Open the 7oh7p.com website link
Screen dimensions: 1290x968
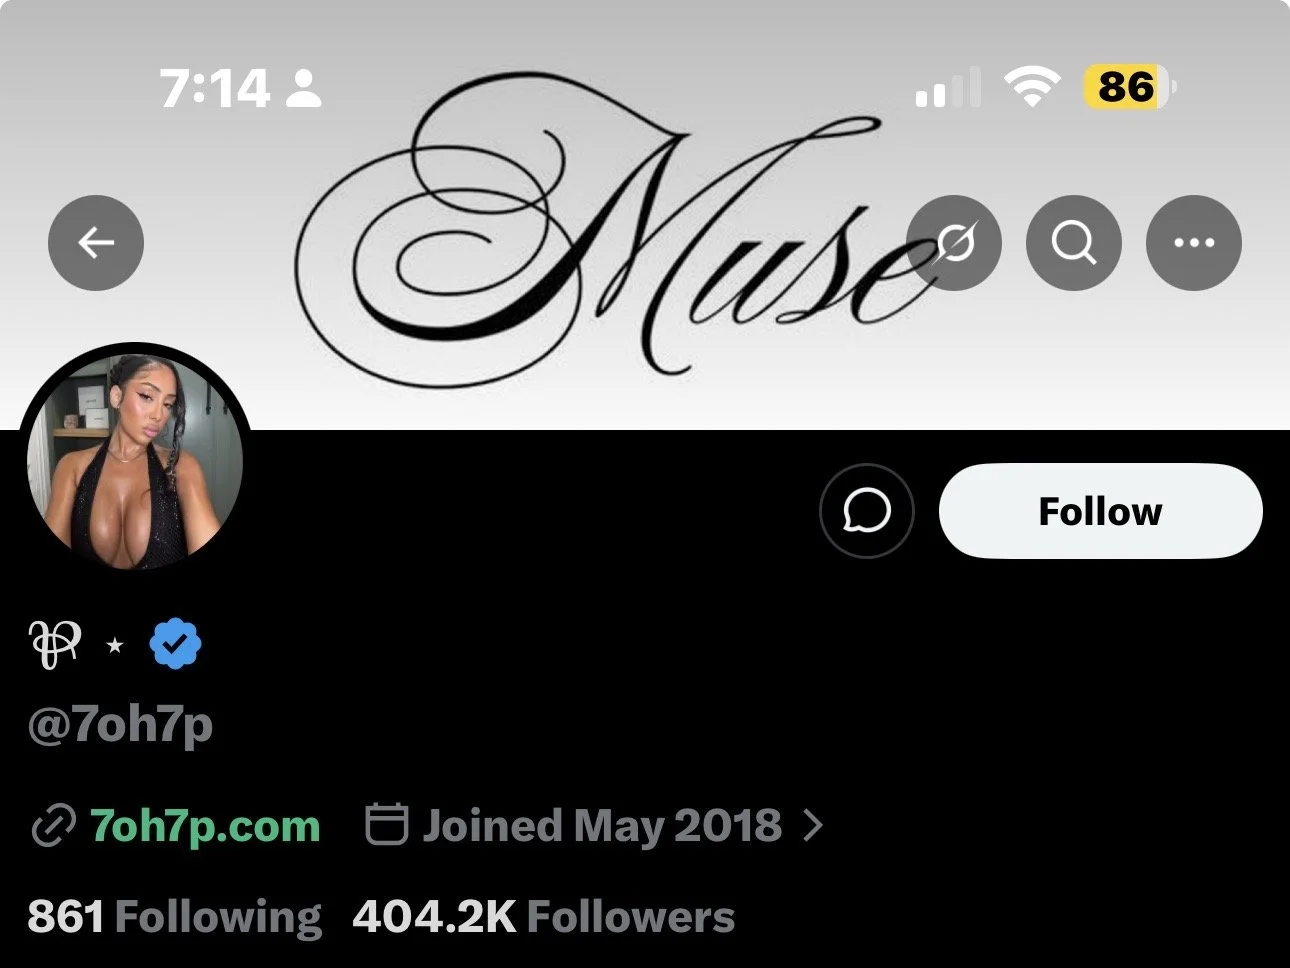click(x=205, y=826)
